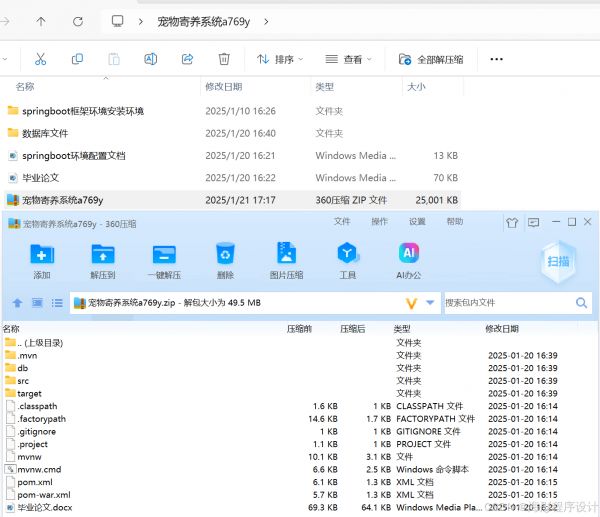This screenshot has height=517, width=600.
Task: Click the Copy icon in Explorer toolbar
Action: (x=77, y=59)
